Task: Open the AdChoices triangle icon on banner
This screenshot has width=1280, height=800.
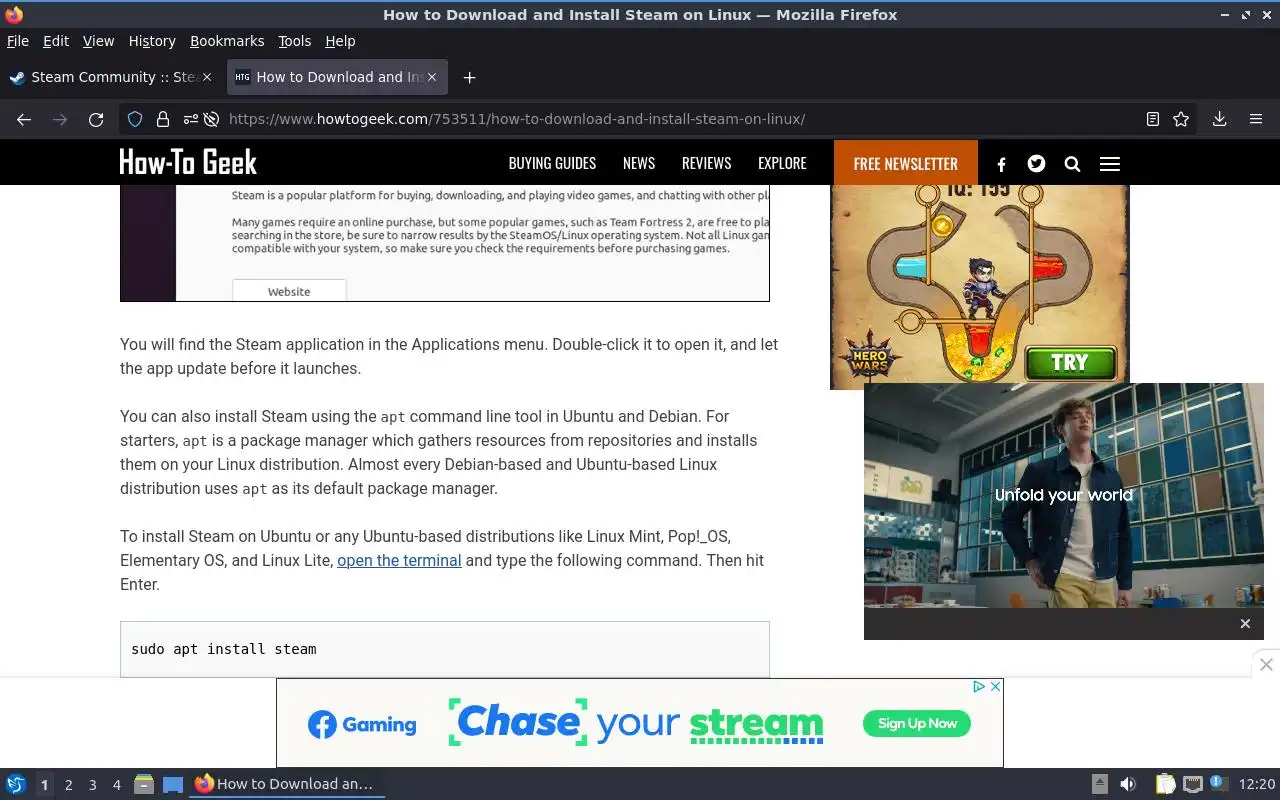Action: coord(979,687)
